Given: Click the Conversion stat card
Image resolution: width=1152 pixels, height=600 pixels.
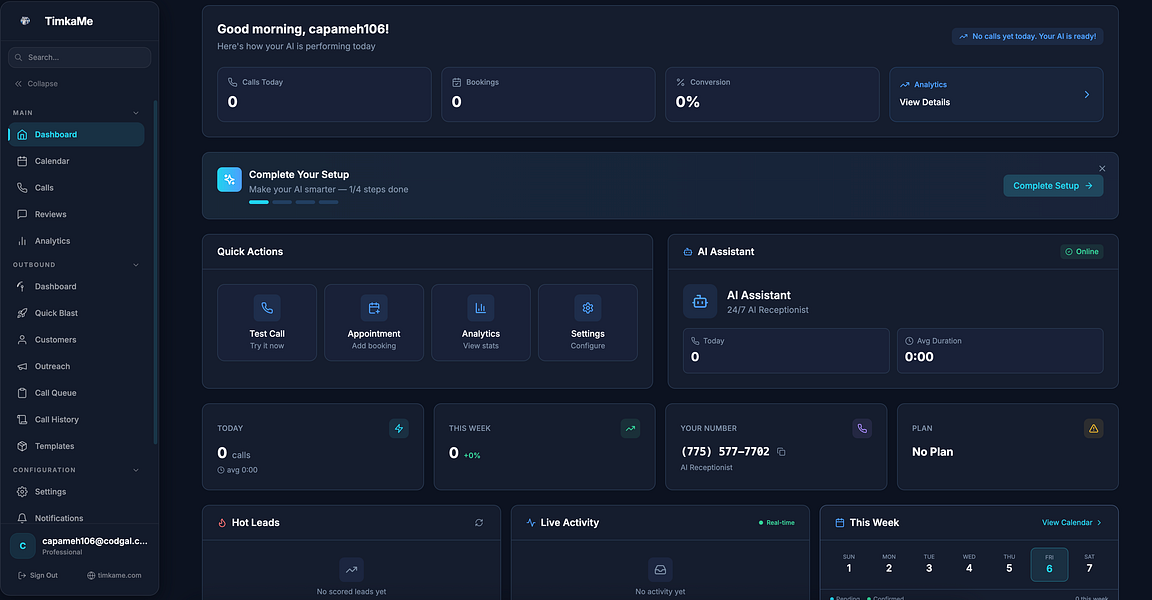Looking at the screenshot, I should click(772, 95).
